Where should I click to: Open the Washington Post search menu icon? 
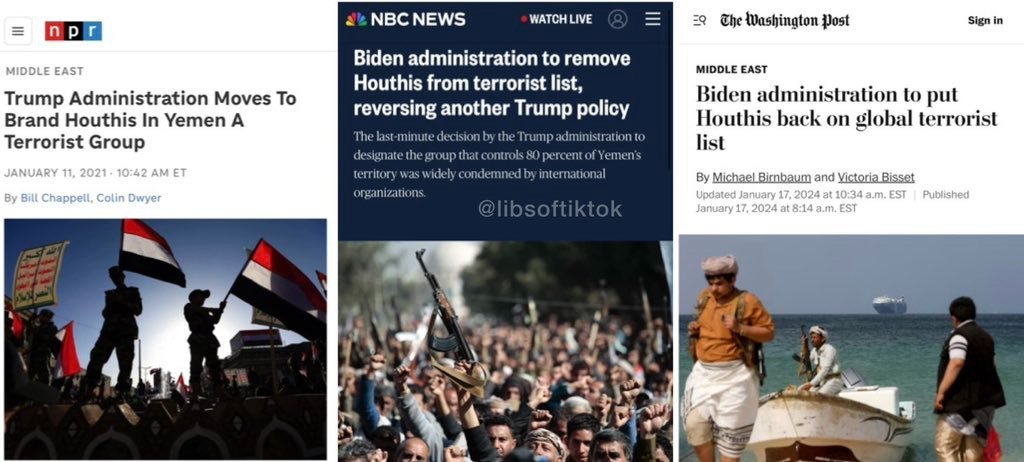pos(699,20)
